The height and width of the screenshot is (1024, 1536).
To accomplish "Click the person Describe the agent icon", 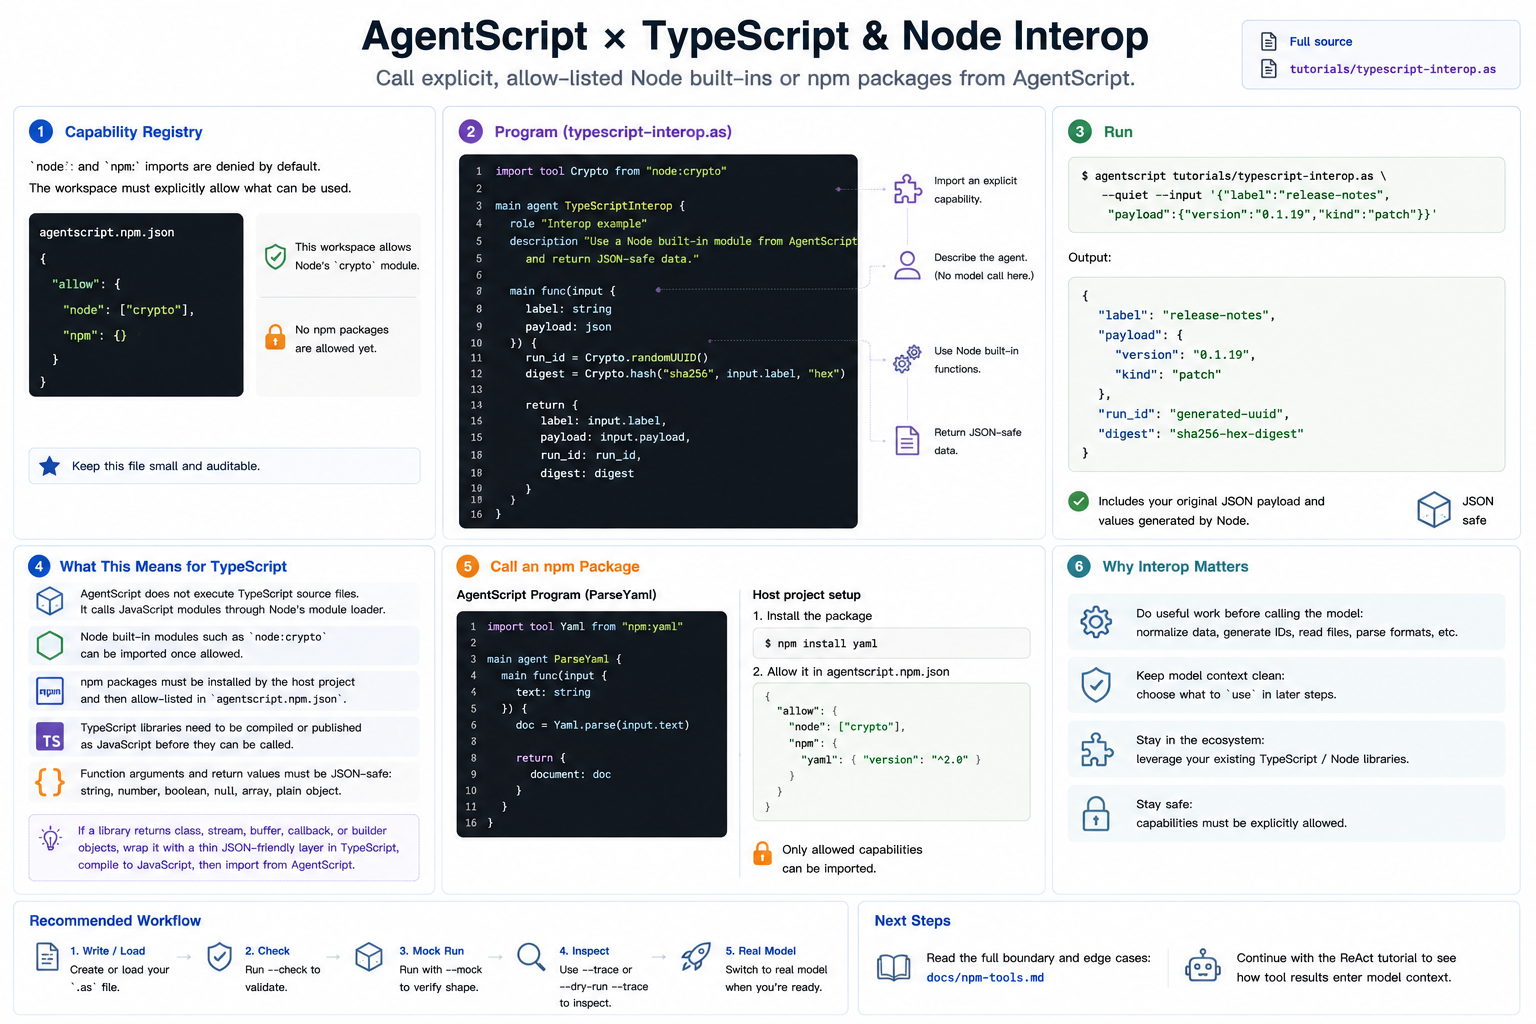I will coord(907,265).
